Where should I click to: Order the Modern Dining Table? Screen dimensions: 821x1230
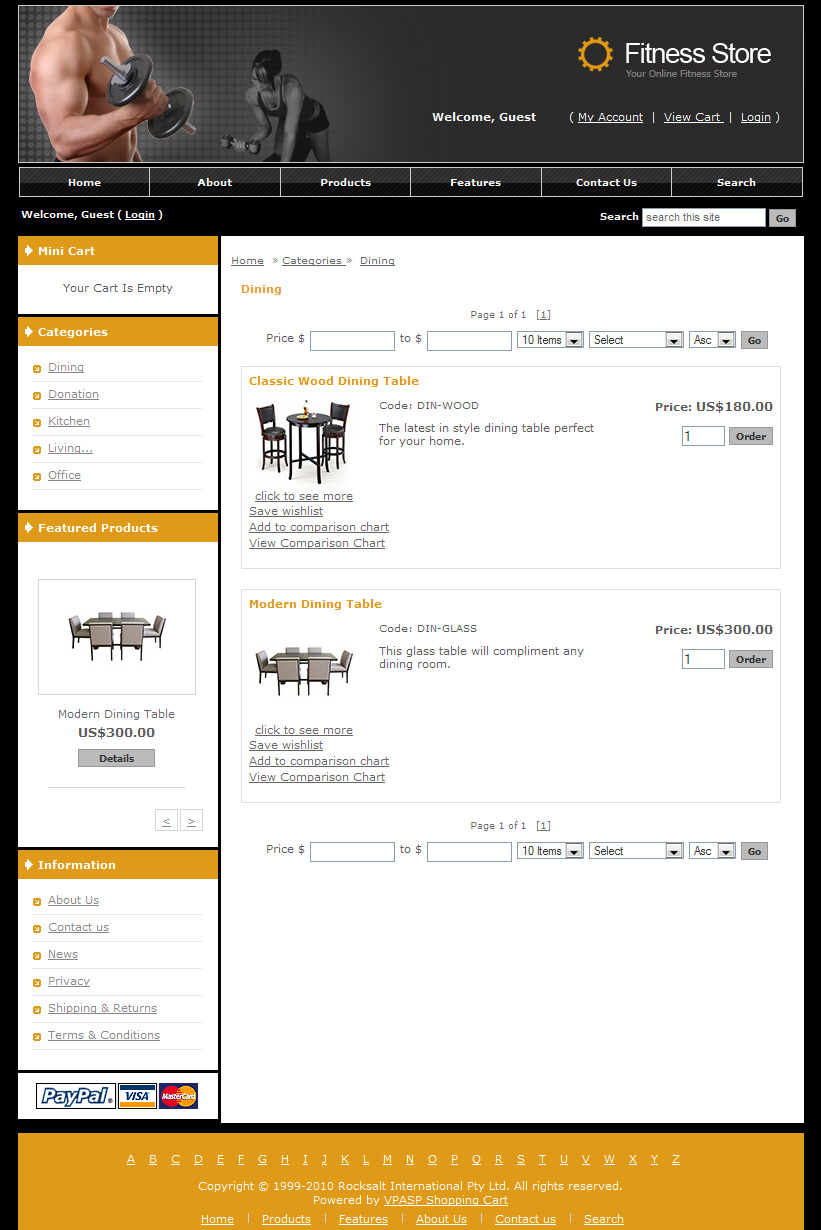[751, 659]
